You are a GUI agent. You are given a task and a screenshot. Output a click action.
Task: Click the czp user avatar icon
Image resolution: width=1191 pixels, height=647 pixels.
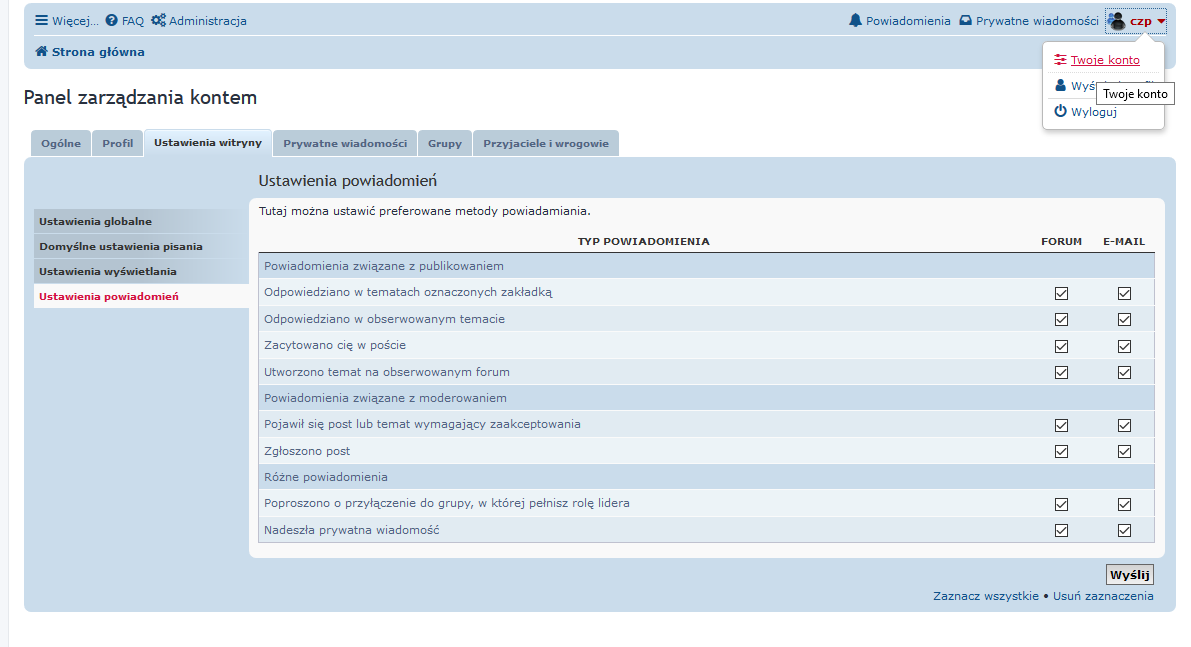[x=1117, y=21]
